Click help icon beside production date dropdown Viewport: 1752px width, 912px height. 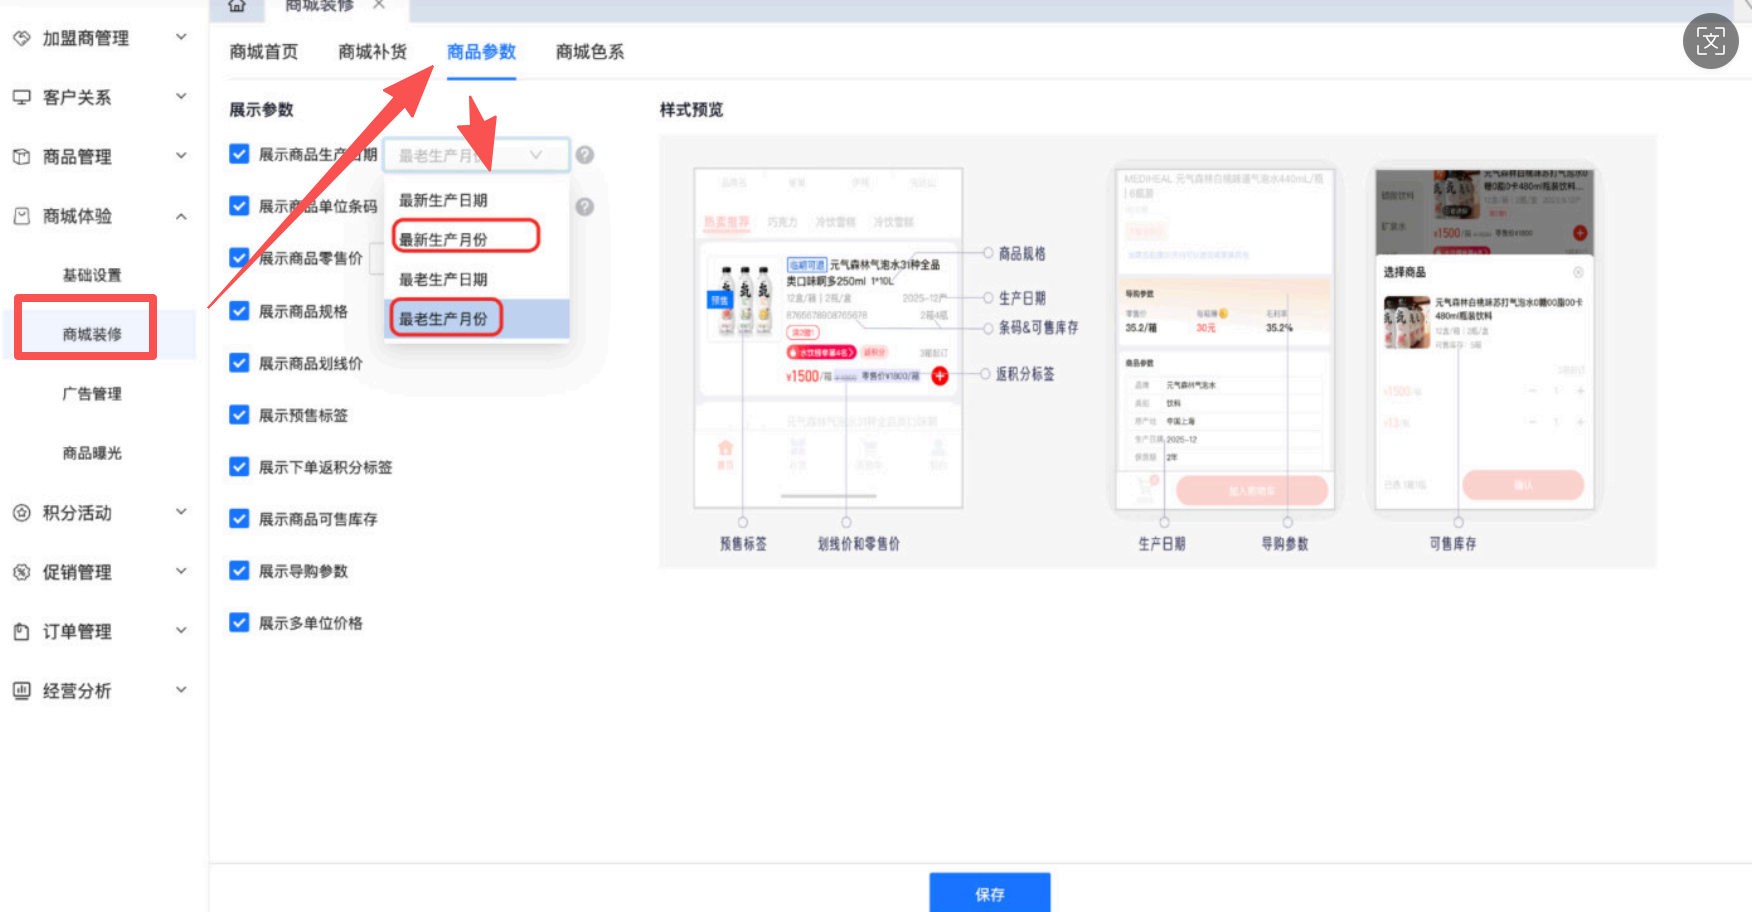point(585,155)
